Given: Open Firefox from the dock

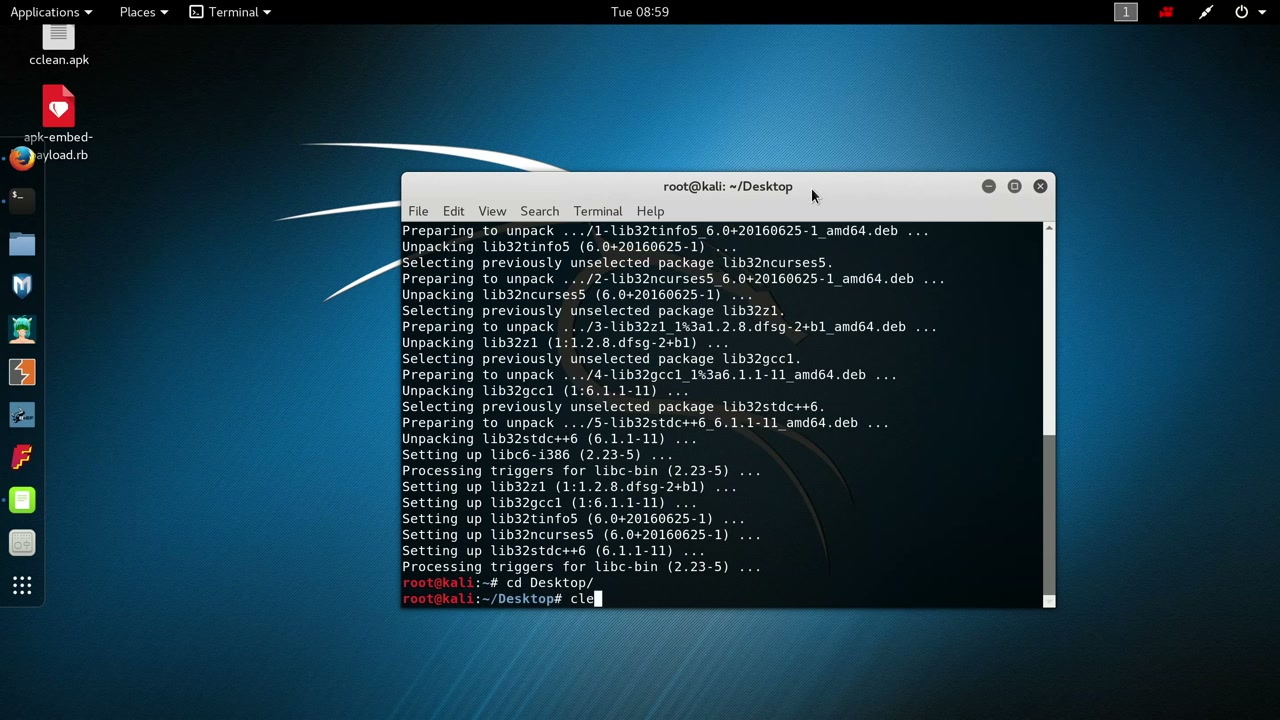Looking at the screenshot, I should 22,158.
